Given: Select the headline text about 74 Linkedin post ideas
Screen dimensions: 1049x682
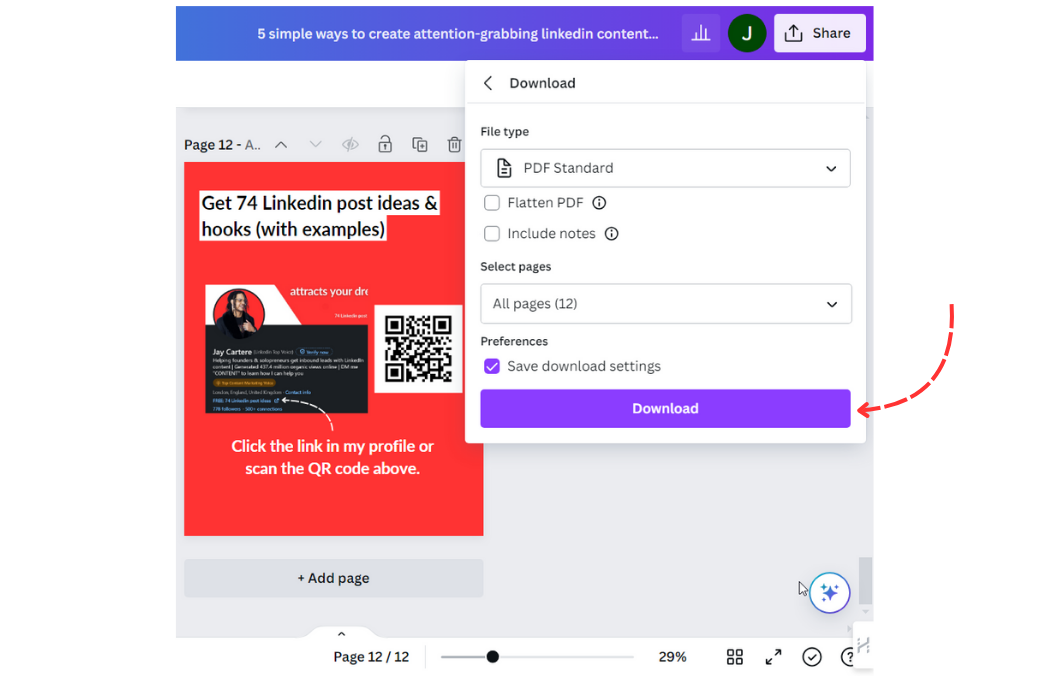Looking at the screenshot, I should point(320,216).
